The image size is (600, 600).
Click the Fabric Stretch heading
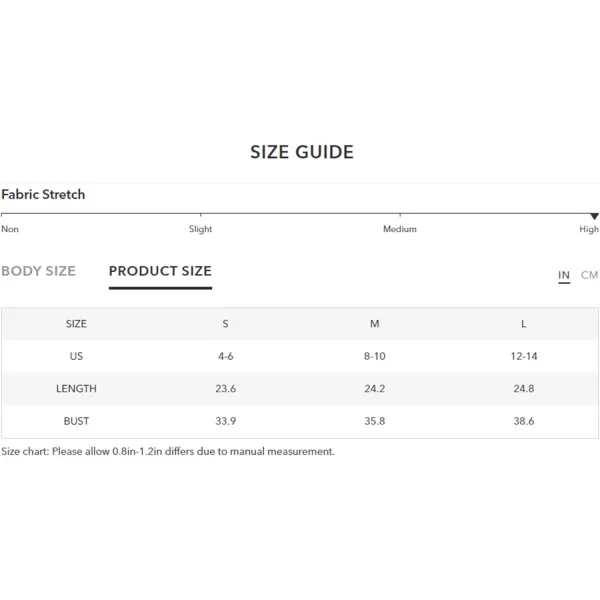43,194
